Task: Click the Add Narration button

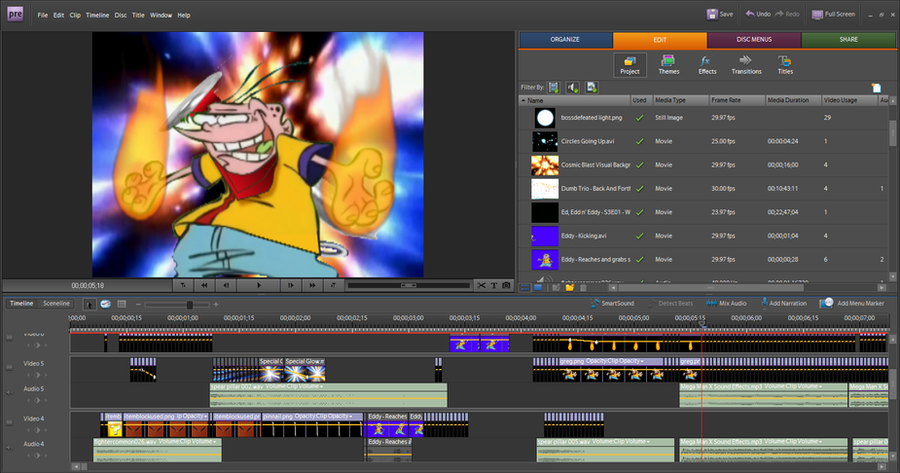Action: click(x=783, y=304)
